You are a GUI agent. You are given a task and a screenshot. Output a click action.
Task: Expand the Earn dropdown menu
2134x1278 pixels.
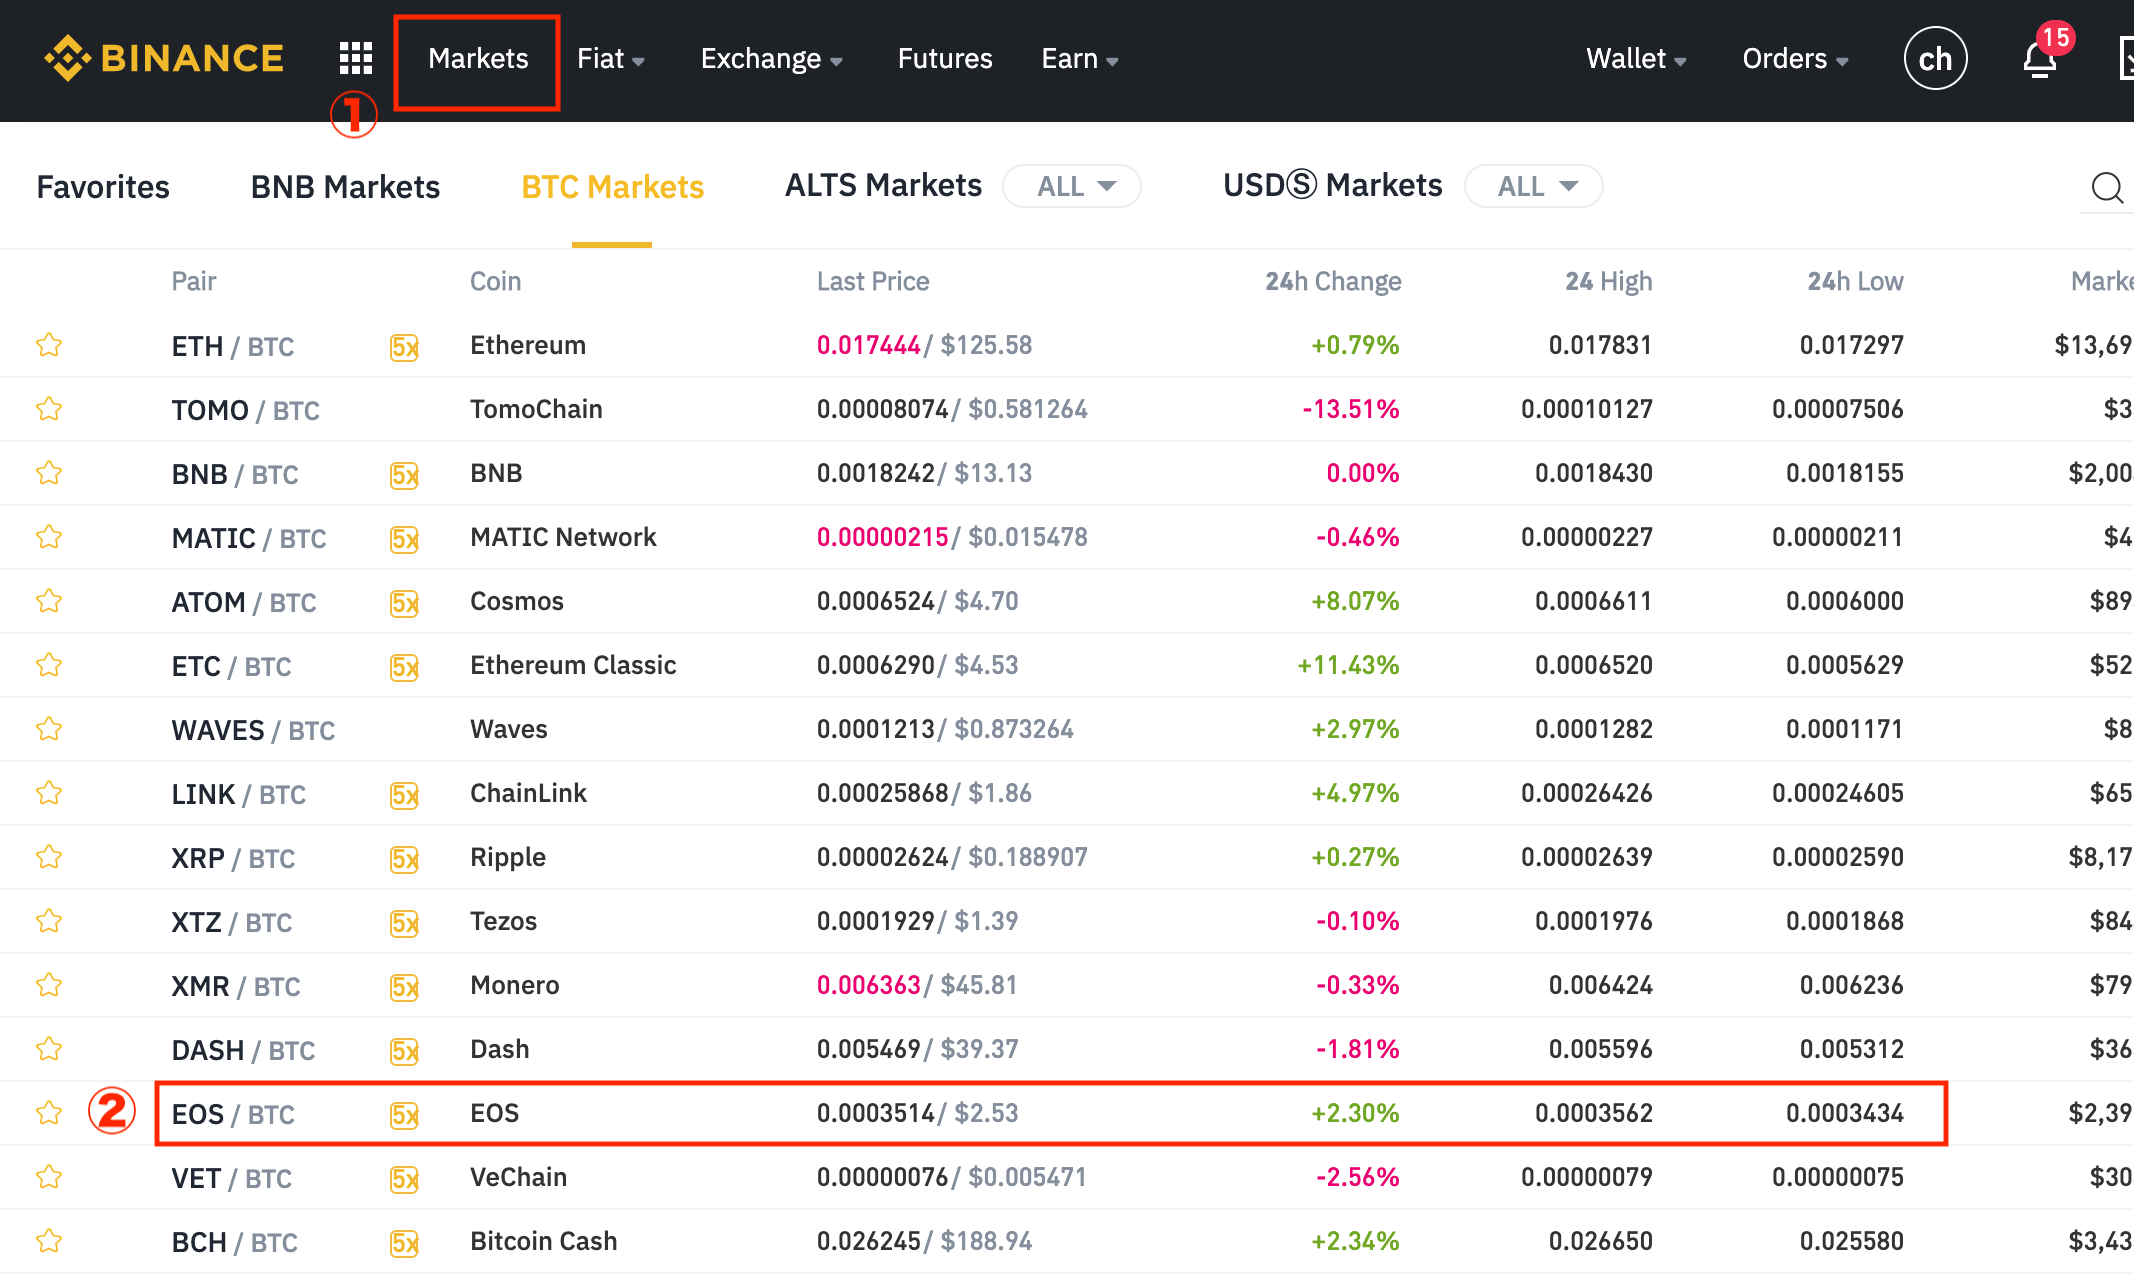pyautogui.click(x=1079, y=59)
